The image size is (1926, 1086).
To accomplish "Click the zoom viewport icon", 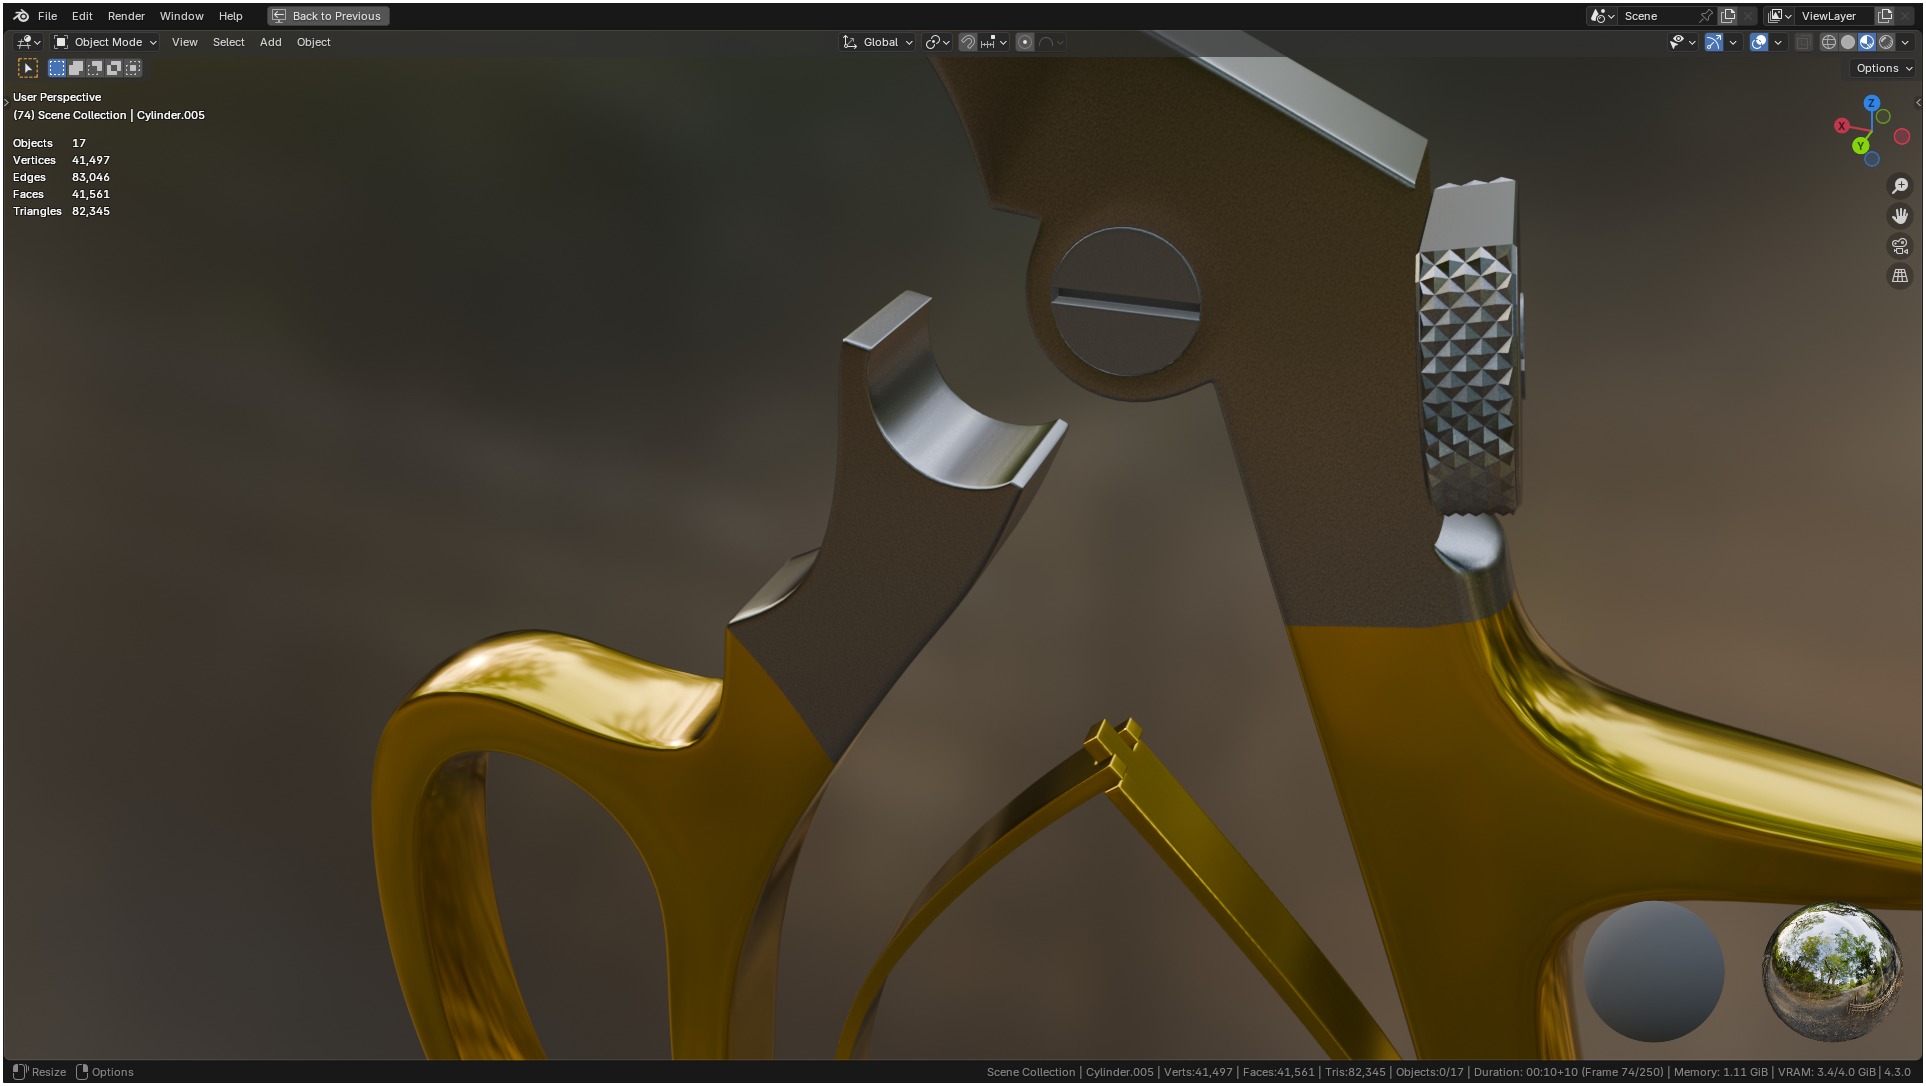I will click(x=1900, y=186).
